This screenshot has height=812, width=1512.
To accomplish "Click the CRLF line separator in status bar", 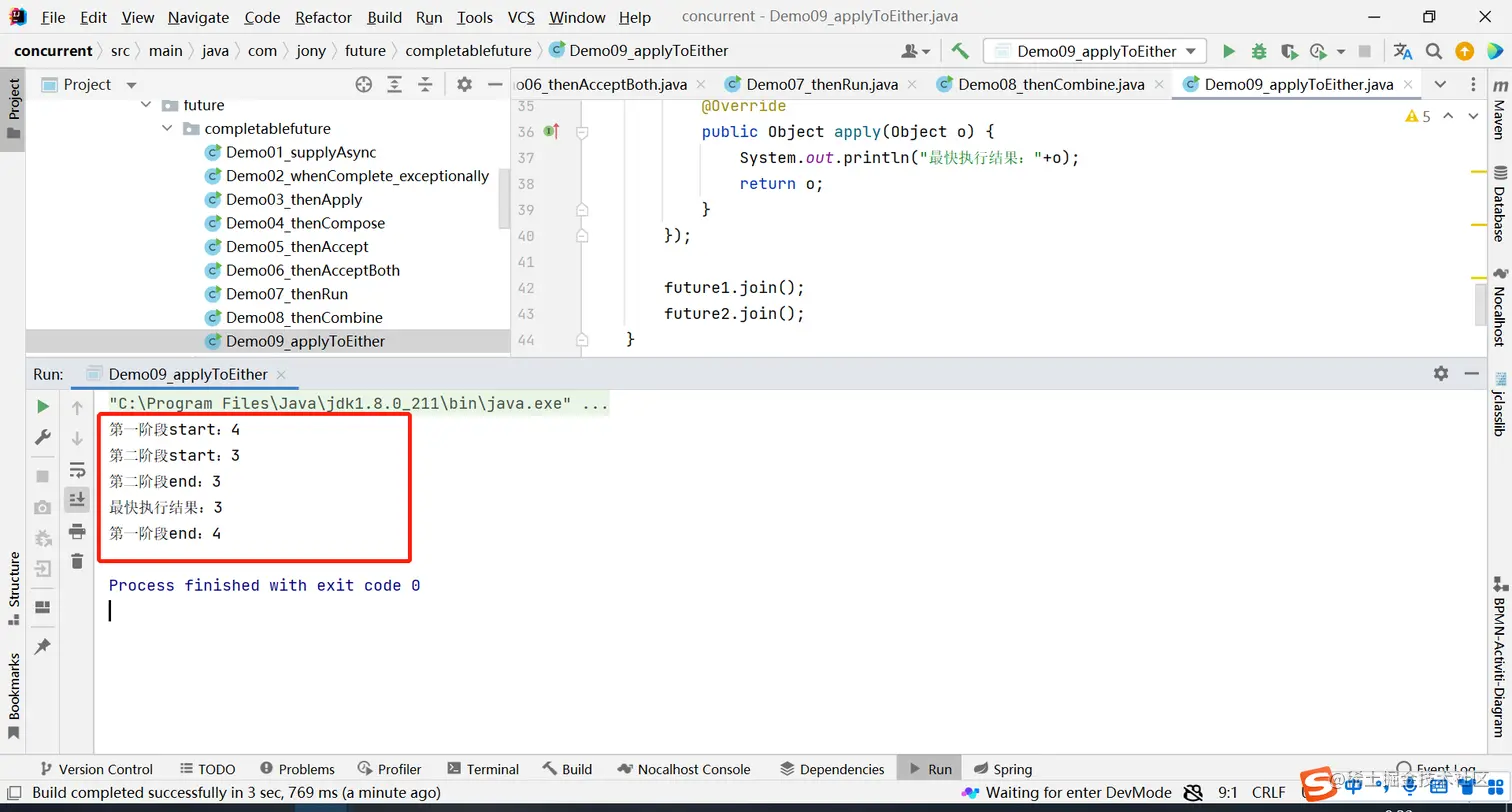I will (1268, 793).
